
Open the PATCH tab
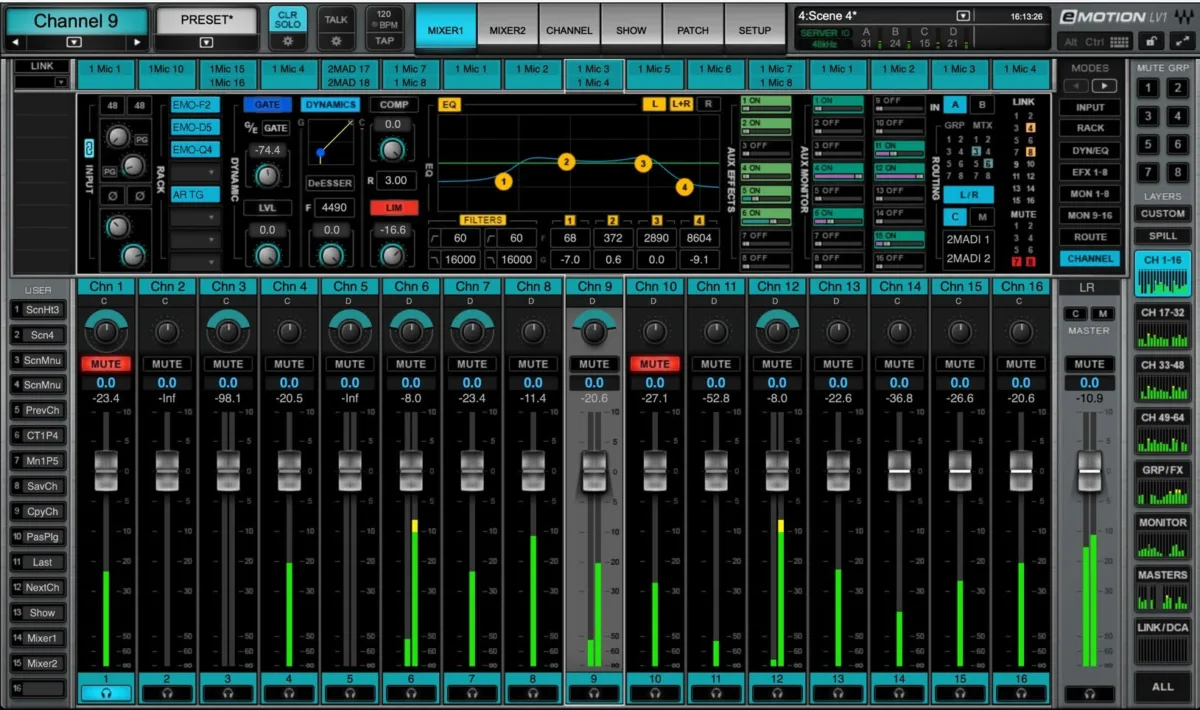point(692,30)
